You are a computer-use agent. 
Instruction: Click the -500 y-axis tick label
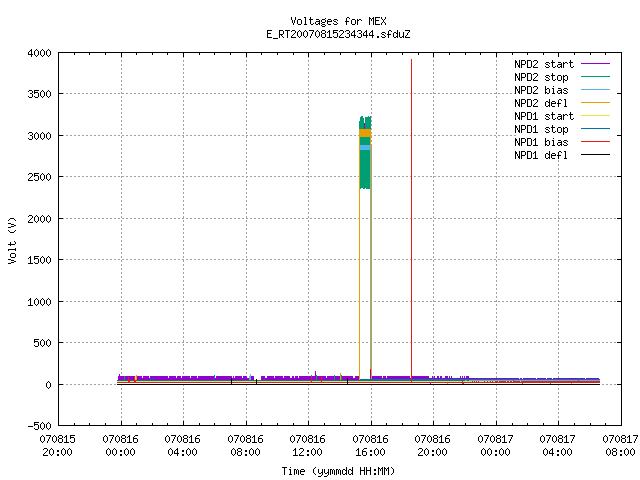click(x=39, y=426)
